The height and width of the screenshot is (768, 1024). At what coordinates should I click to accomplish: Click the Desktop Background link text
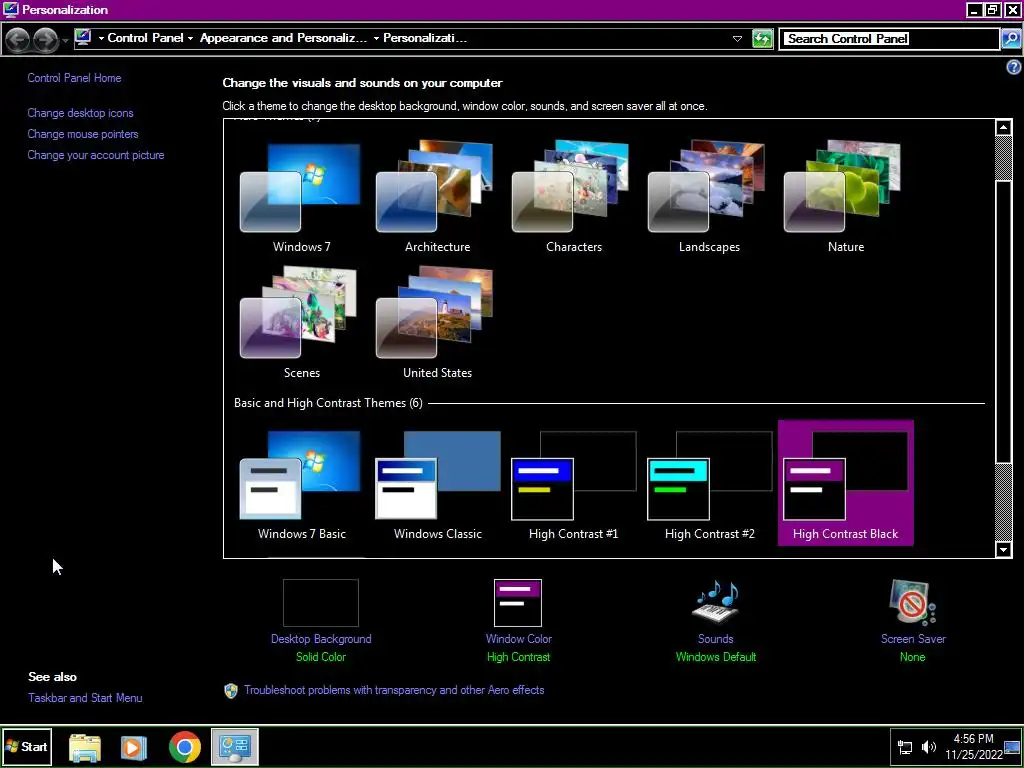[321, 639]
